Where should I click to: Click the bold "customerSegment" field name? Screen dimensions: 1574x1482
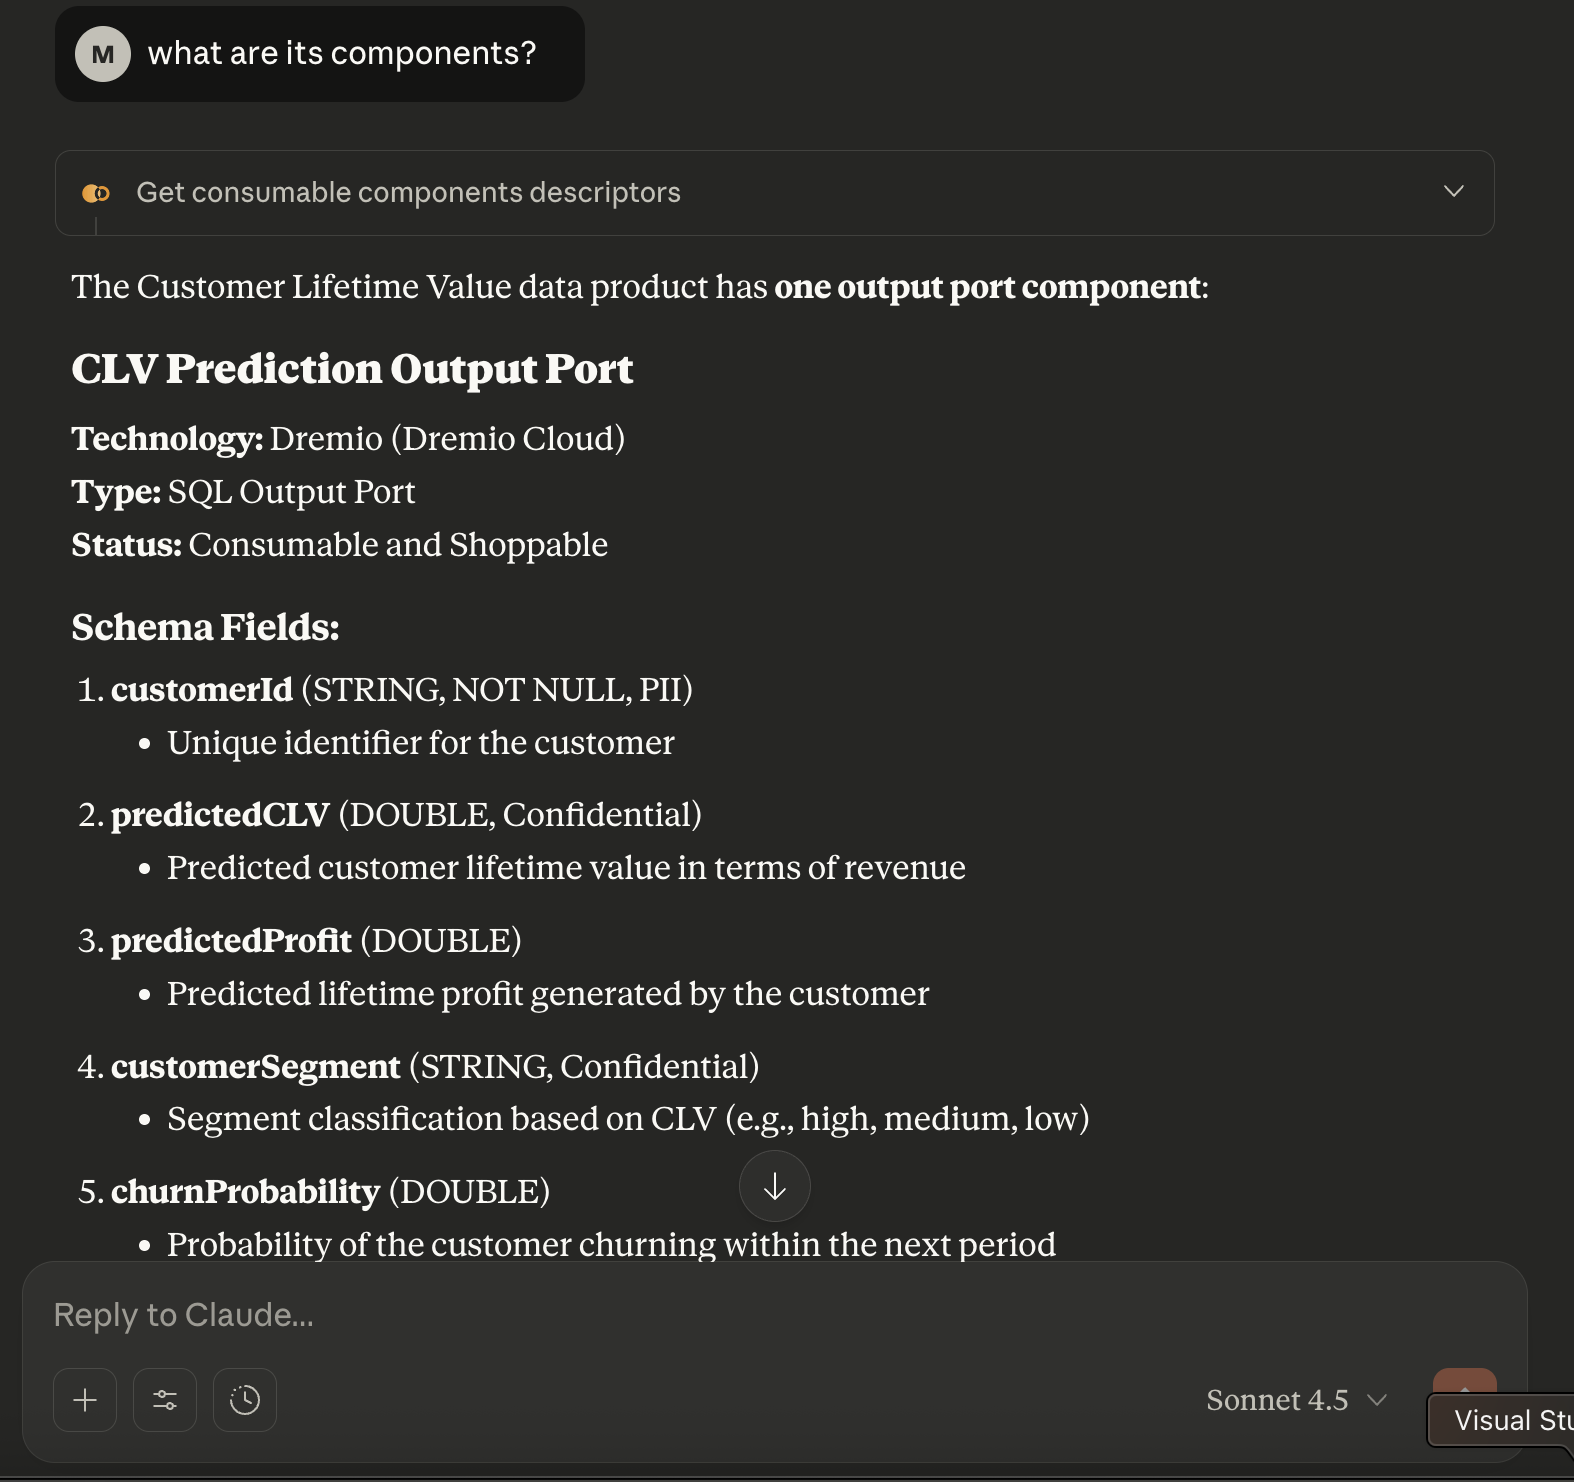click(256, 1067)
